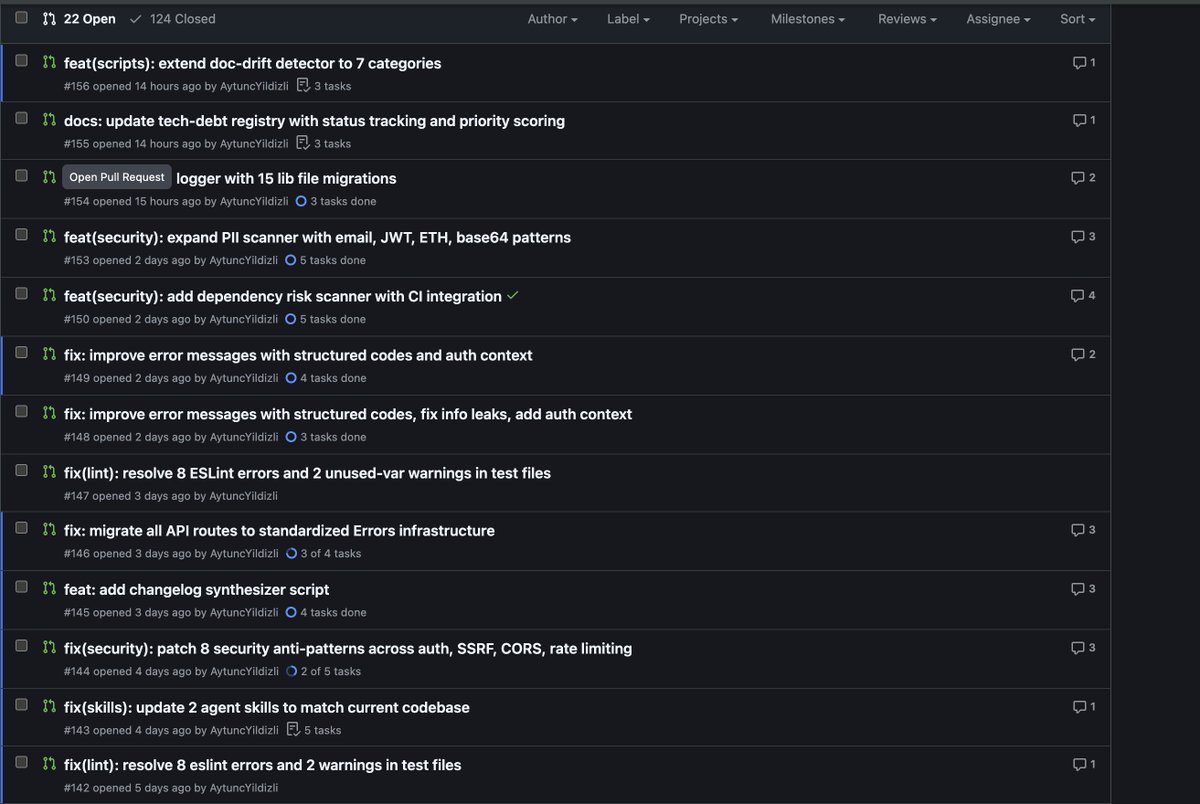Click pull request icon of PR #153
Viewport: 1200px width, 804px height.
[49, 237]
